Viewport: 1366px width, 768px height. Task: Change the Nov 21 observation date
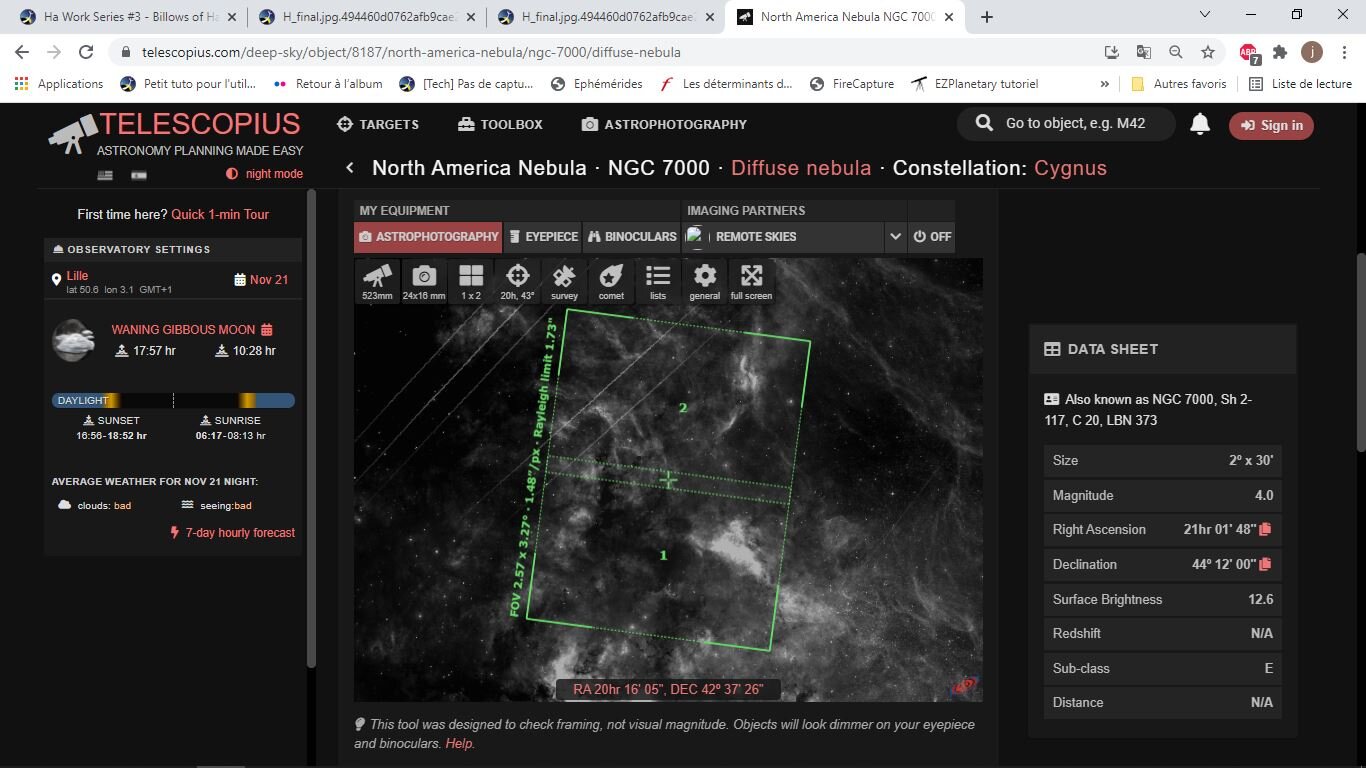261,280
